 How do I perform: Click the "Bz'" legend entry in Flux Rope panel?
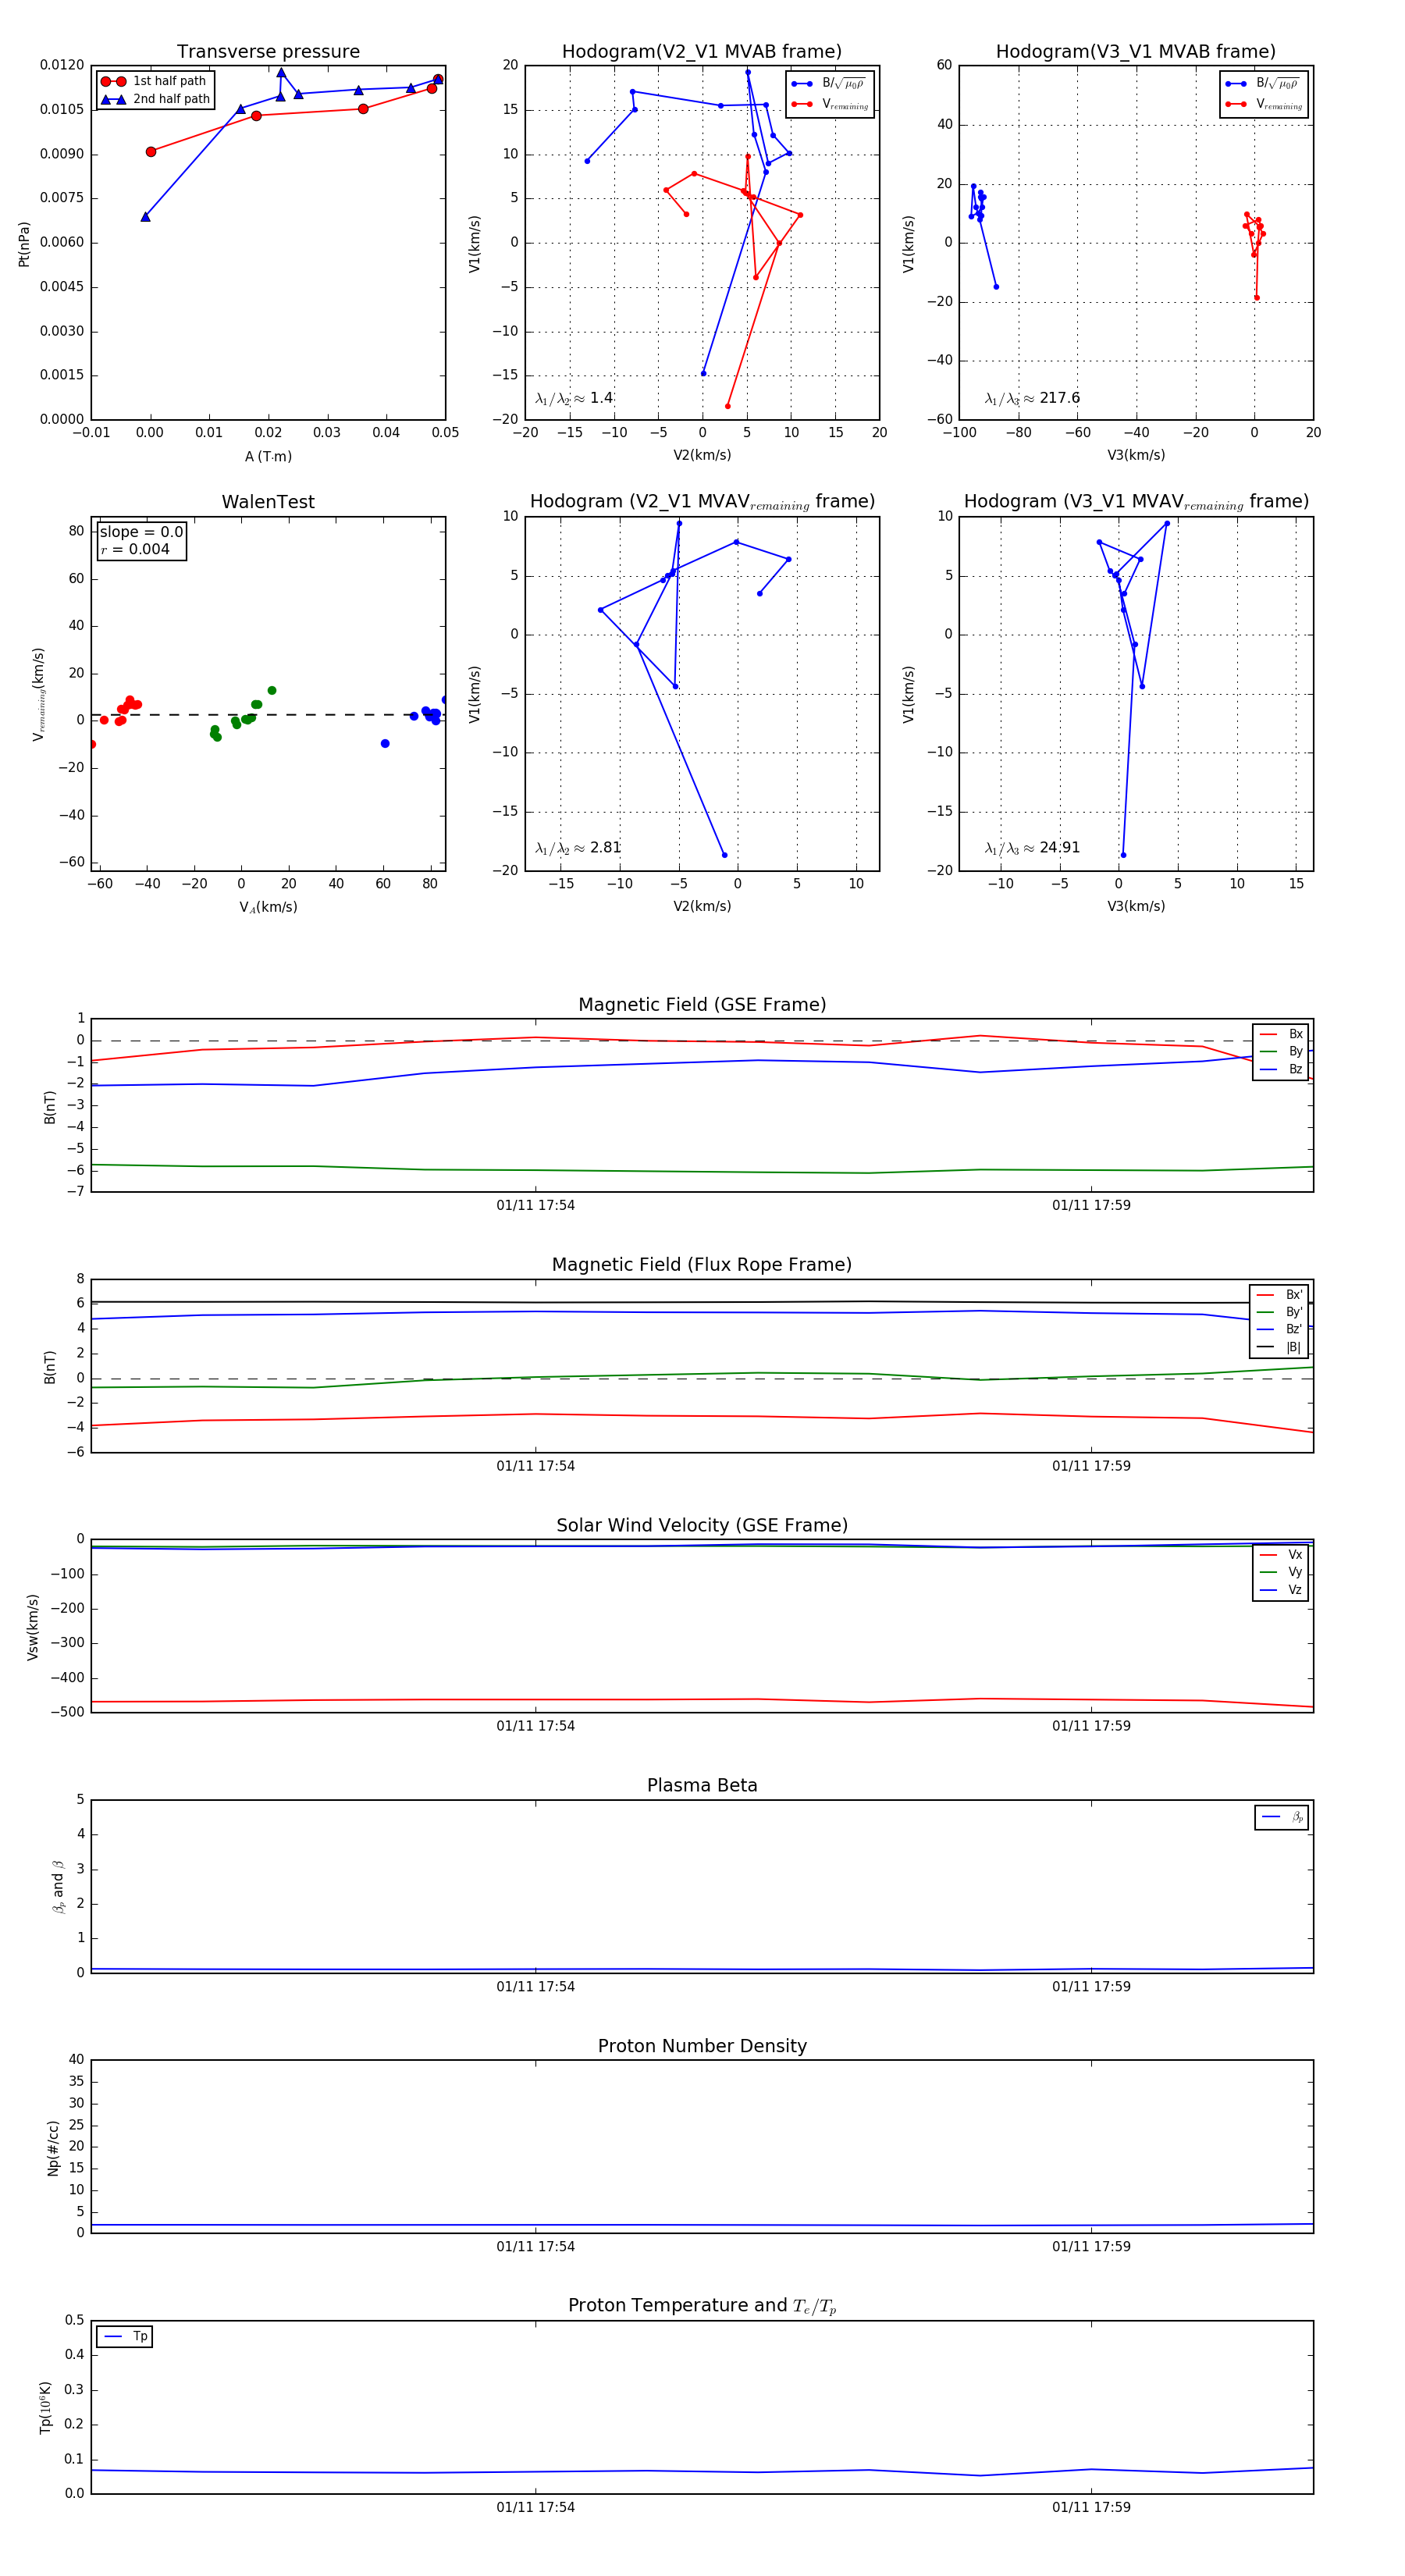pos(1280,1330)
